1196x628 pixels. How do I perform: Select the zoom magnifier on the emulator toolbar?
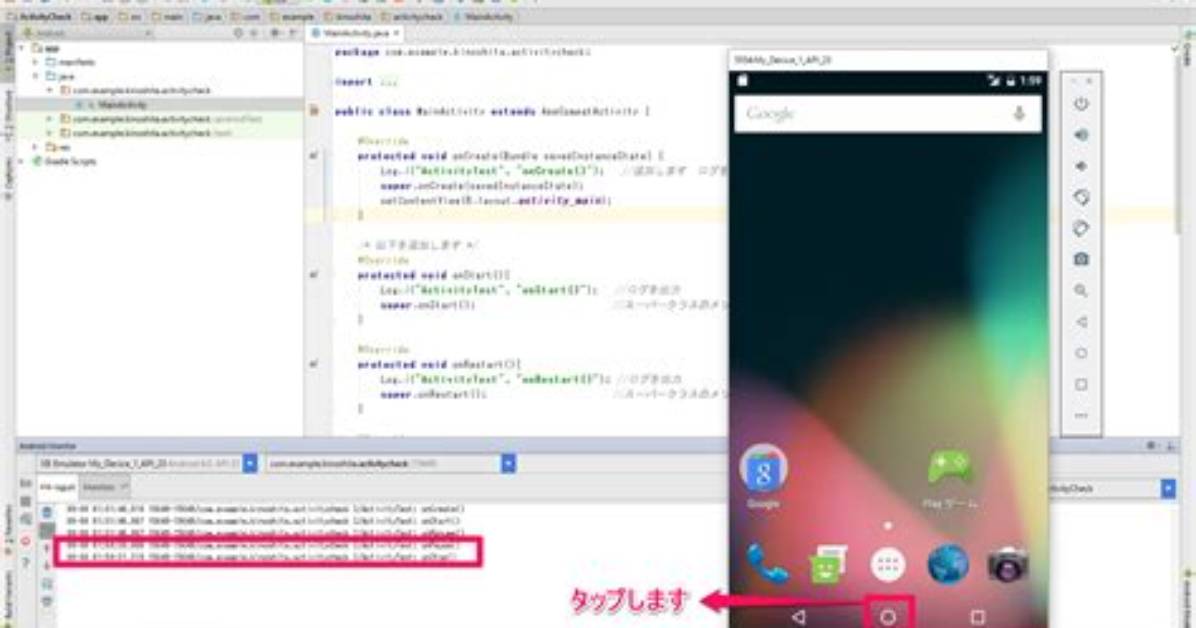pyautogui.click(x=1081, y=291)
